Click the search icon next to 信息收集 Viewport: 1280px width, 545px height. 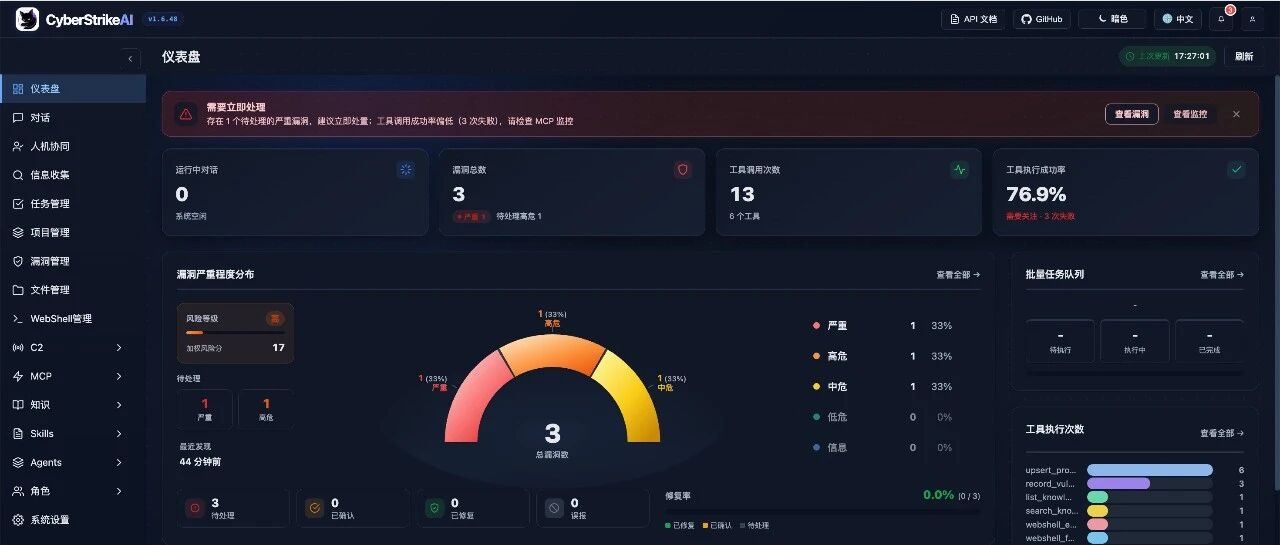18,175
